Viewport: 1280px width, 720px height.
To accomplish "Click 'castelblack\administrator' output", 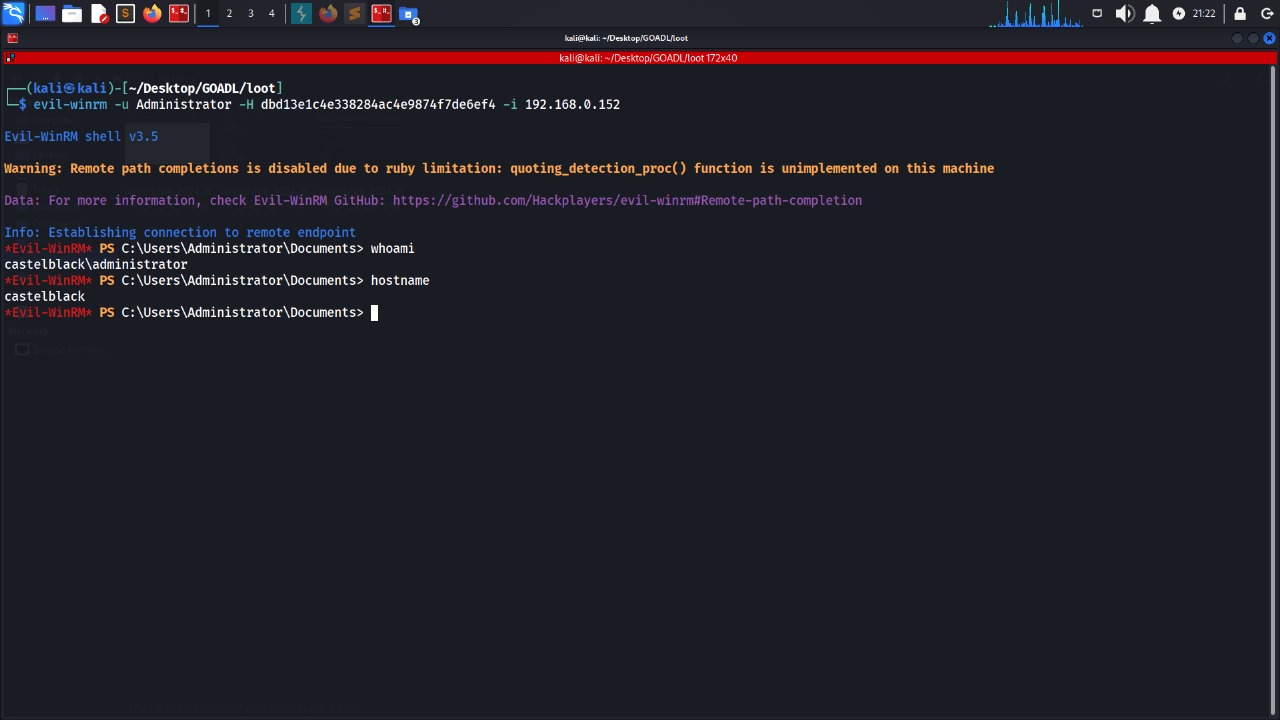I will [96, 264].
